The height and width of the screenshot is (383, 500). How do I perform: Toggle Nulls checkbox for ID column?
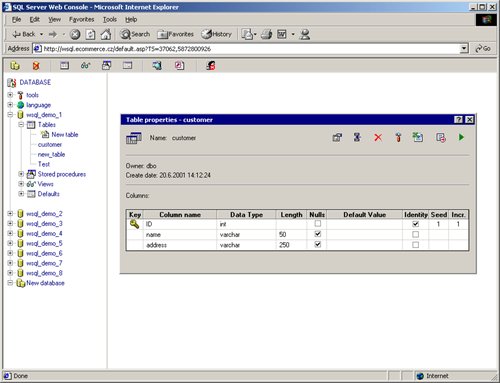[x=318, y=224]
